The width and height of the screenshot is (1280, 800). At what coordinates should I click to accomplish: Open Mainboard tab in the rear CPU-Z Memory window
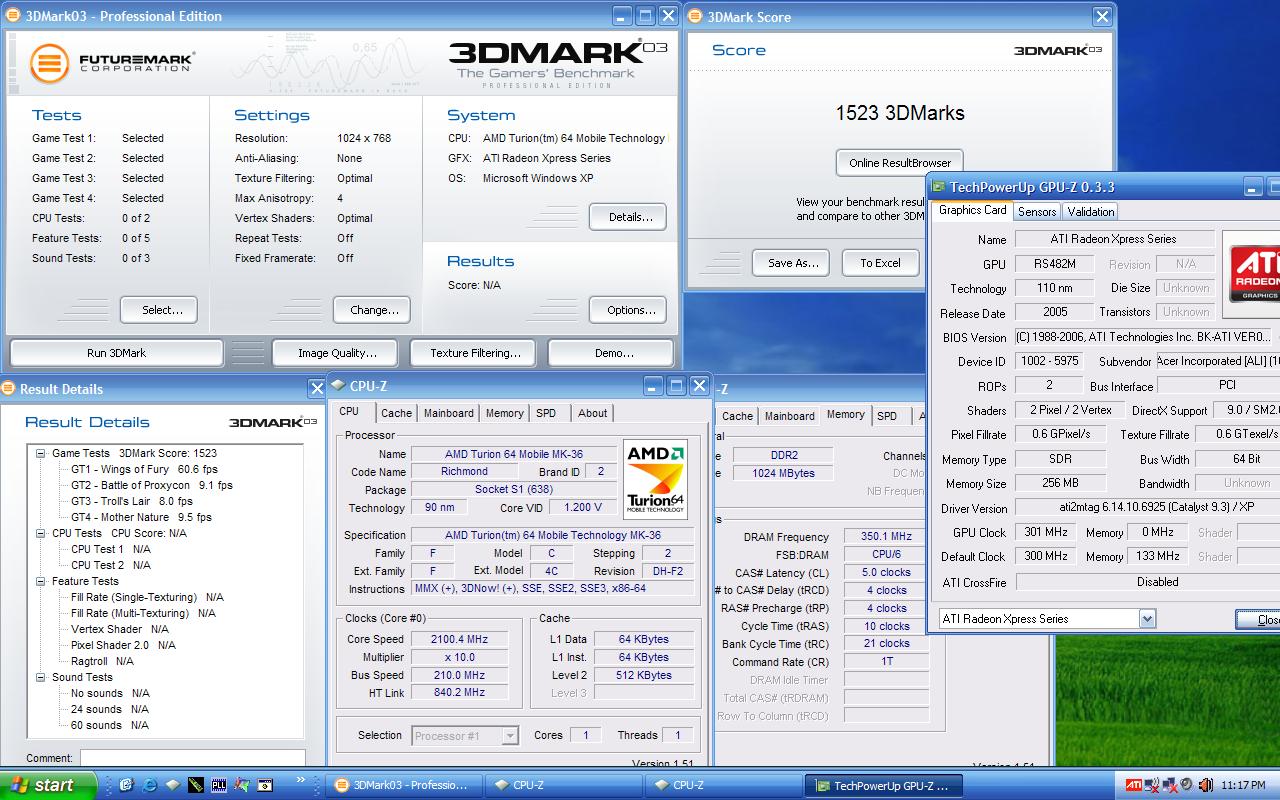pos(790,416)
